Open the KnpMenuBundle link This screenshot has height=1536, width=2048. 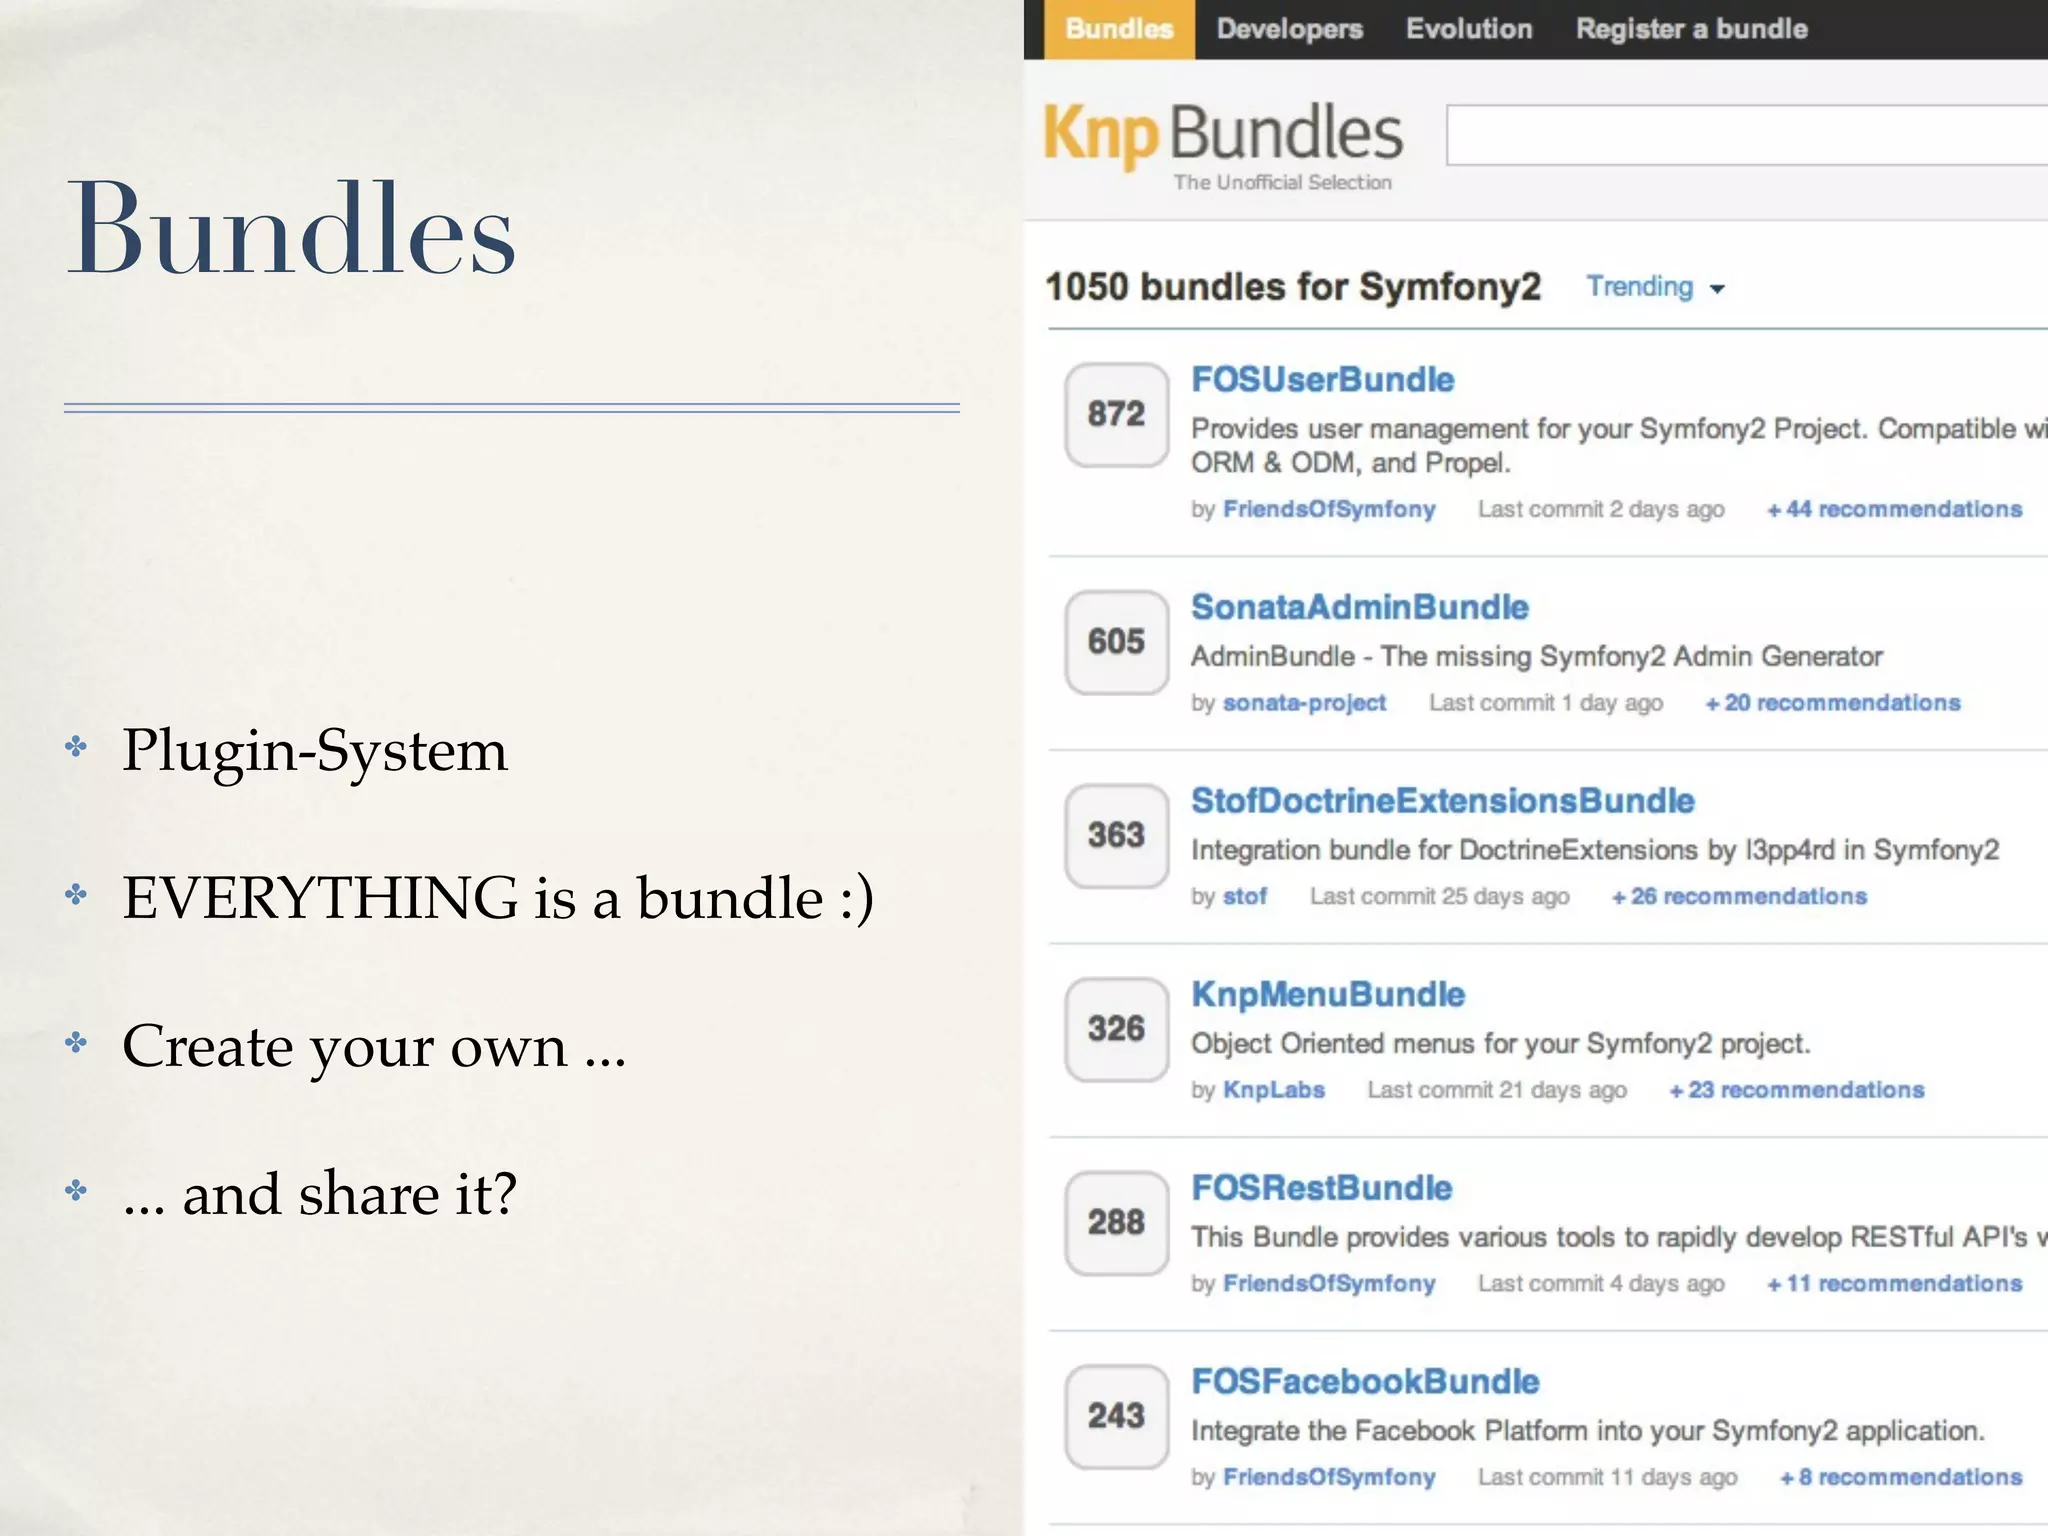click(x=1327, y=994)
